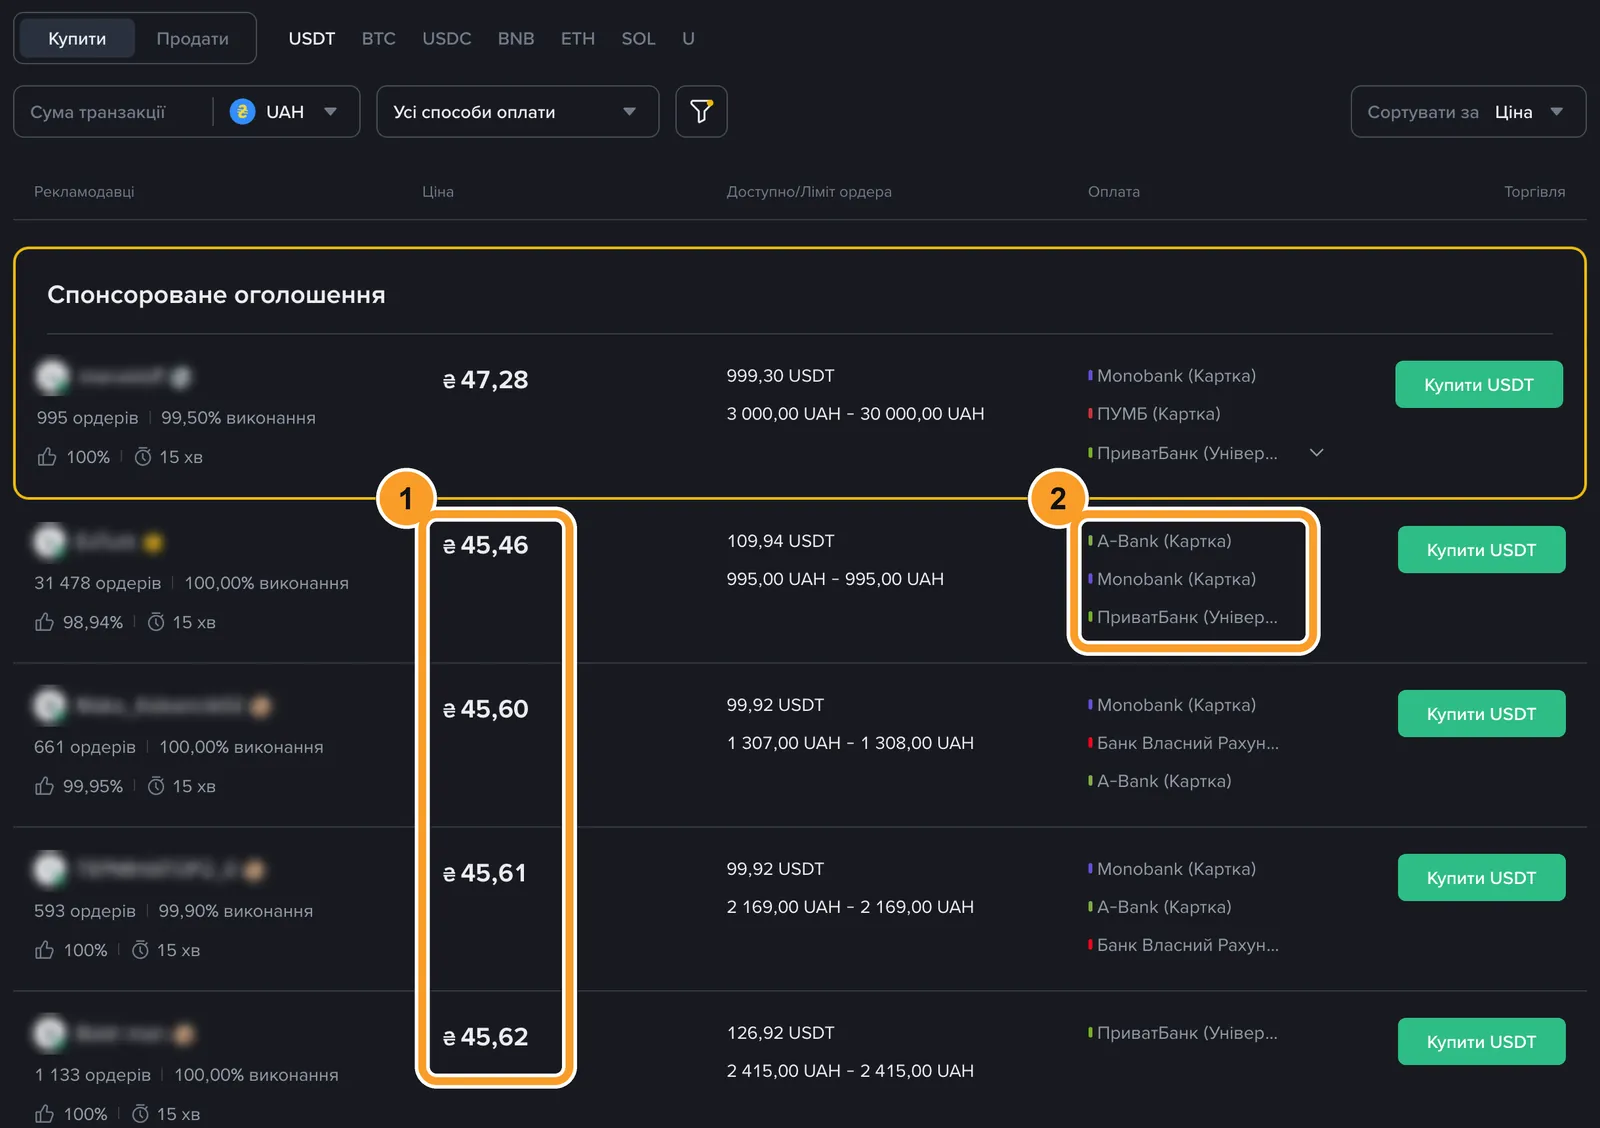Screen dimensions: 1600x1128
Task: Click the ПУМБ (Картка) payment method
Action: pyautogui.click(x=1158, y=414)
